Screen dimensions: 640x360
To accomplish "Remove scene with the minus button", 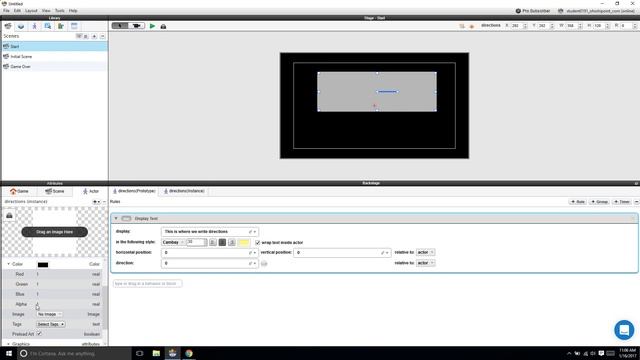I will [x=102, y=36].
